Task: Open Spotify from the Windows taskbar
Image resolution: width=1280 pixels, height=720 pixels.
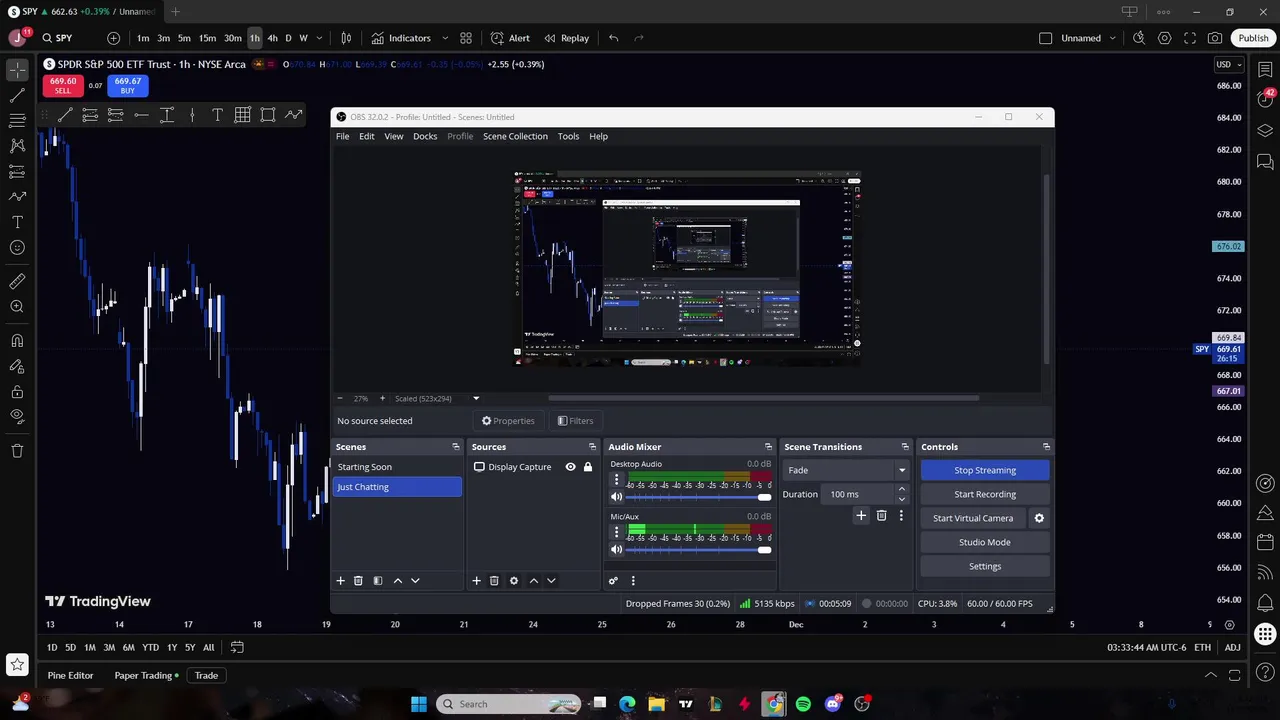Action: point(803,704)
